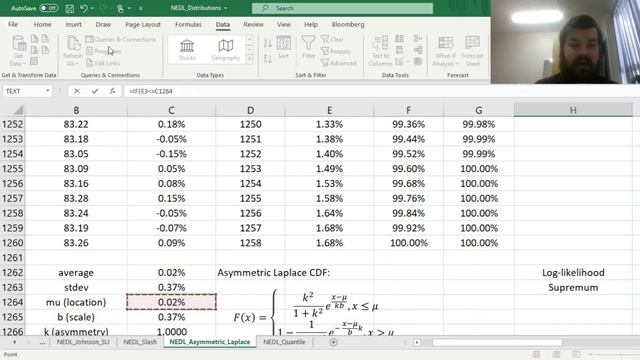Viewport: 640px width, 360px height.
Task: Switch to NEDL_Quantile sheet tab
Action: pos(284,342)
